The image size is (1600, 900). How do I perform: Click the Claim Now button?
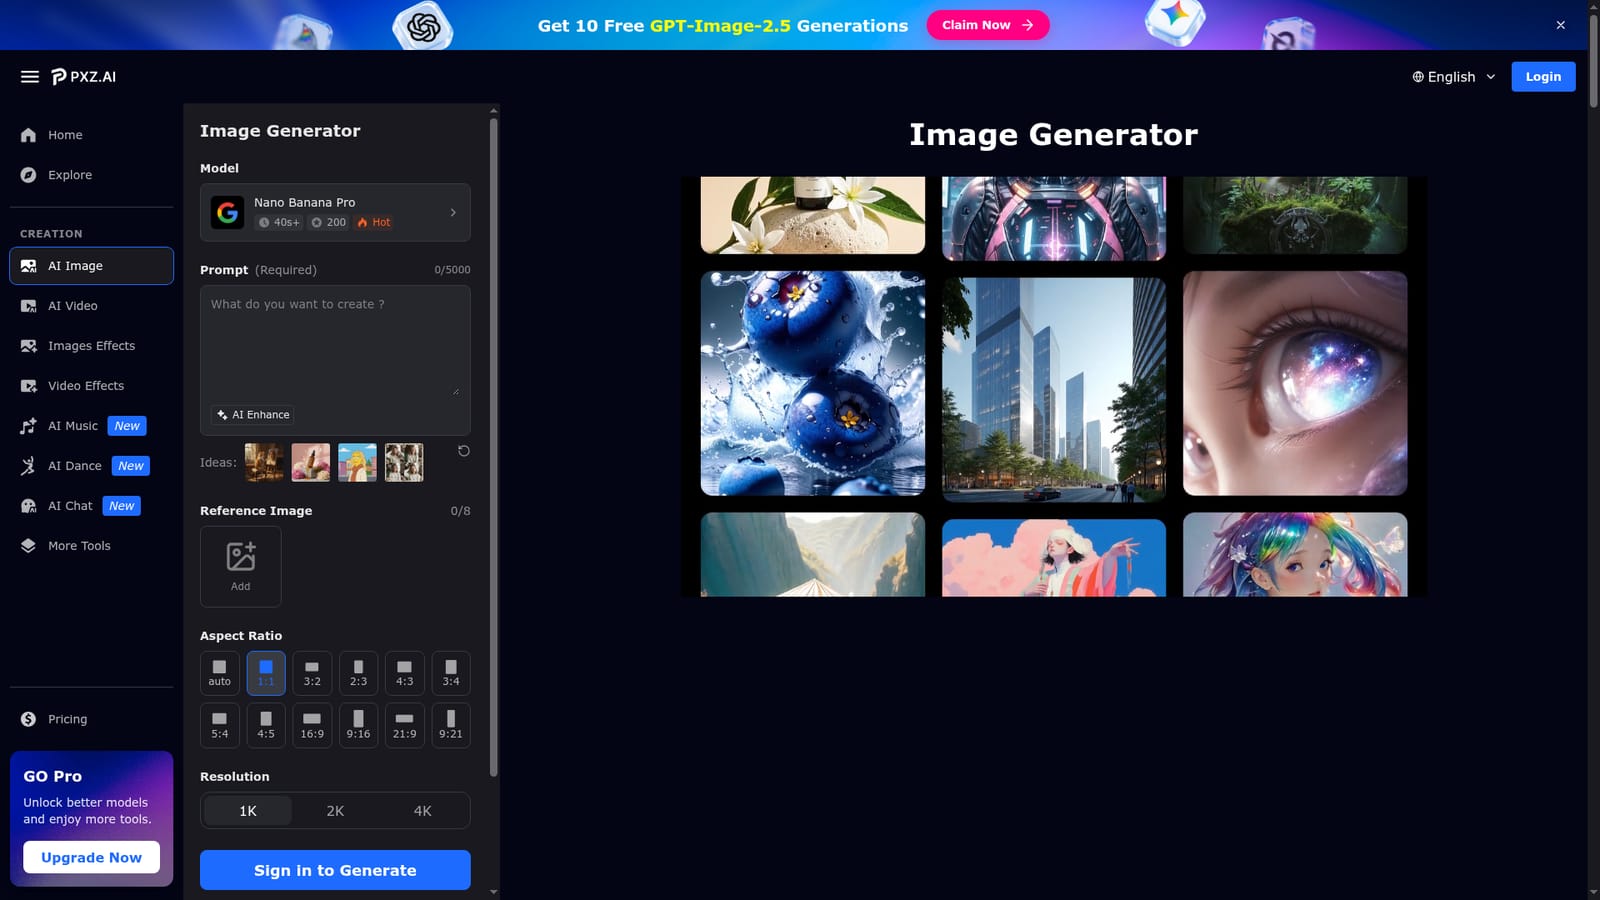tap(988, 25)
